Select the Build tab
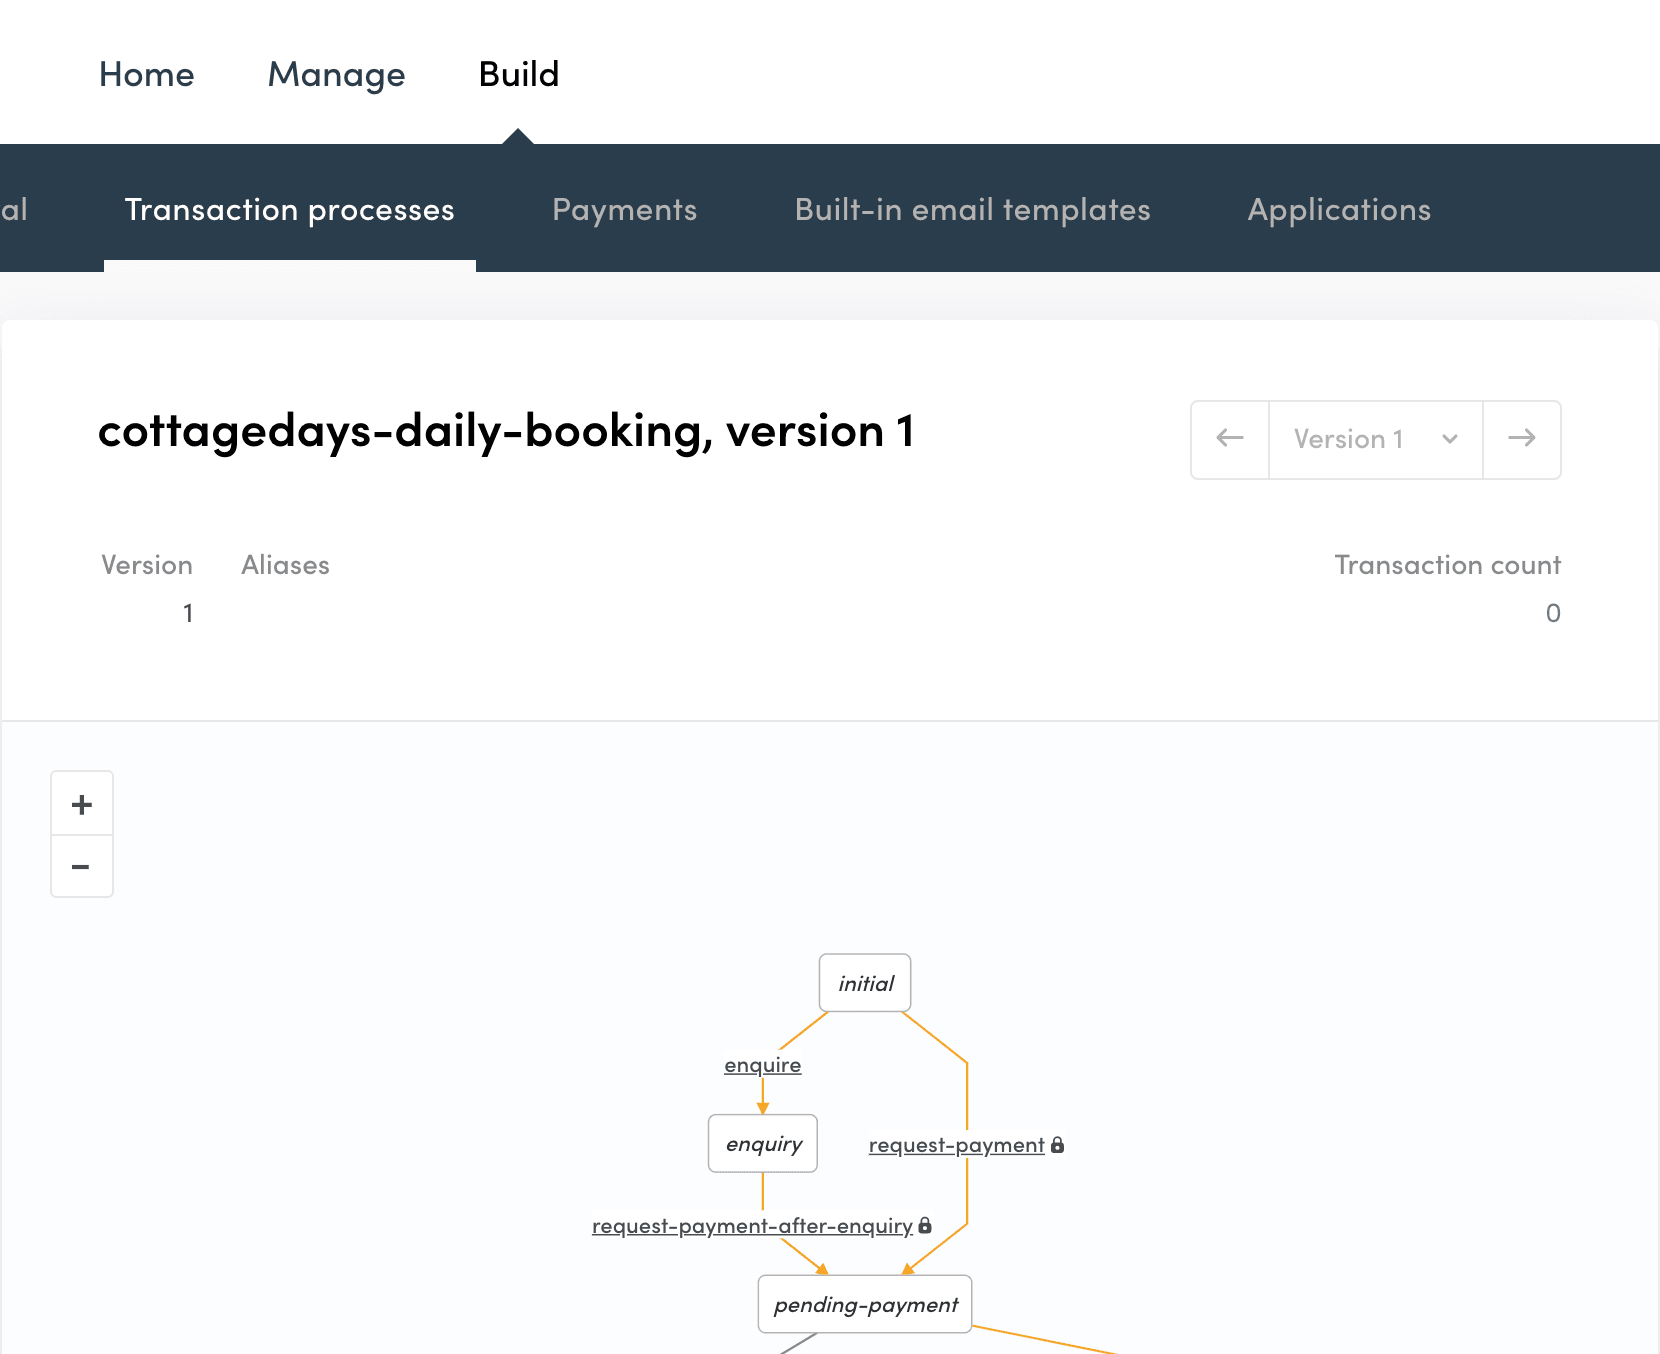The height and width of the screenshot is (1354, 1660). 518,75
